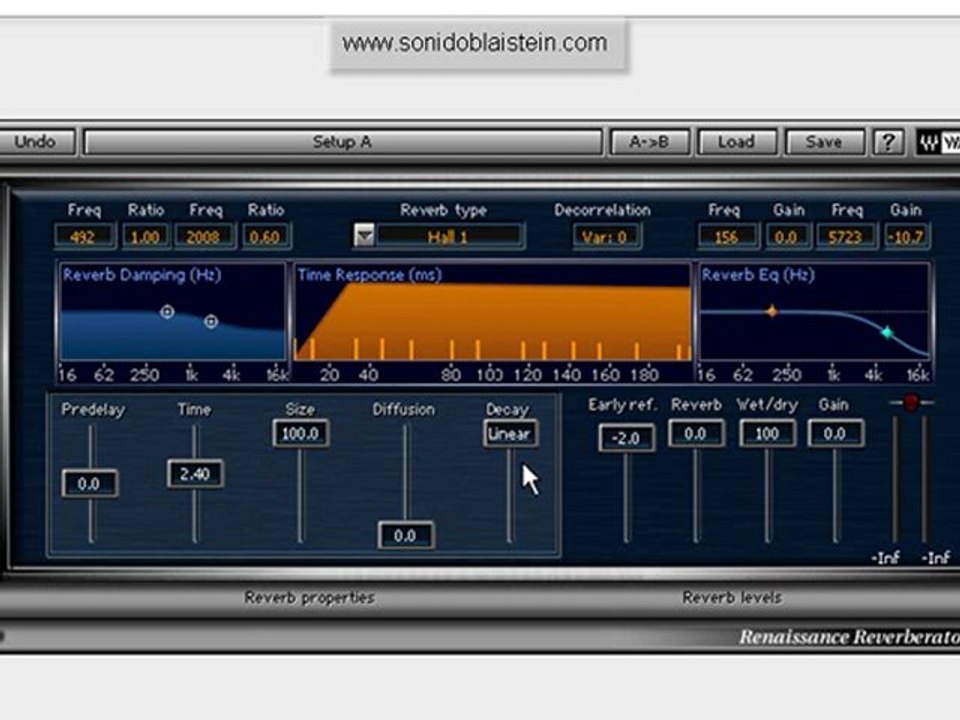This screenshot has width=960, height=720.
Task: Click the Reverb level slider handle 0.0
Action: [696, 433]
